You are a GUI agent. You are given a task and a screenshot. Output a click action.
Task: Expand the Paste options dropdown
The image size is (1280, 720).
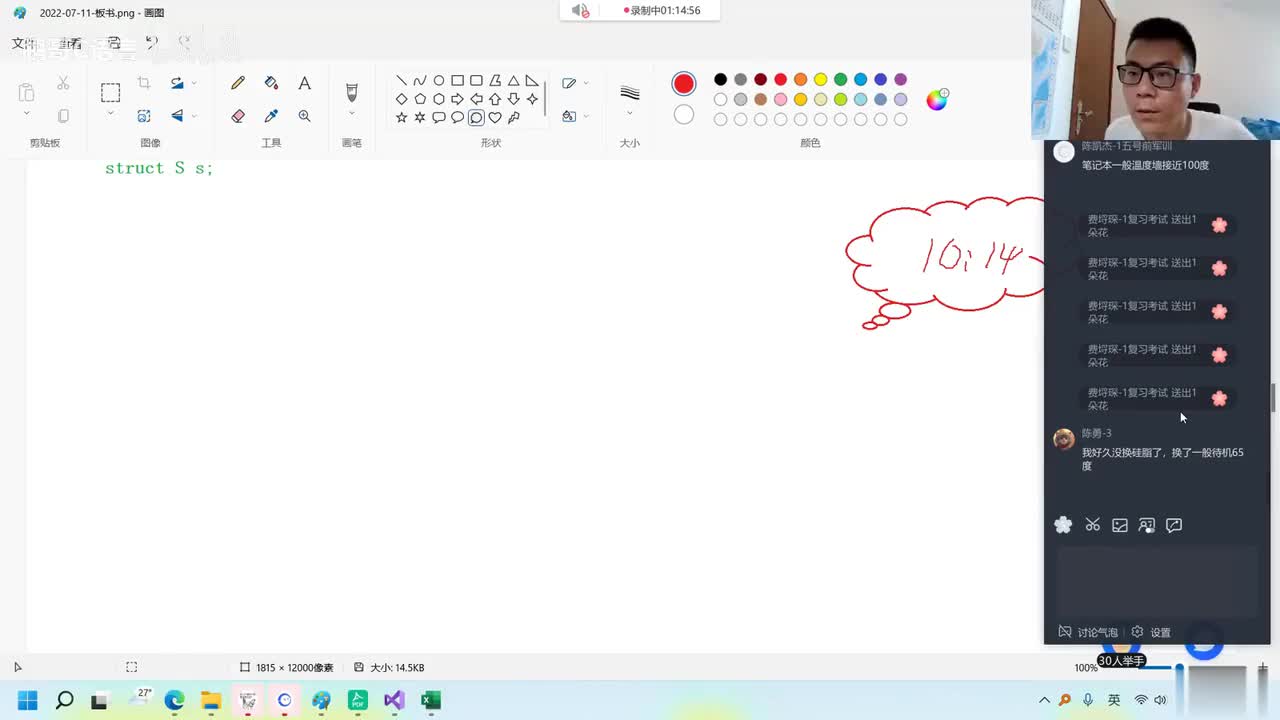tap(26, 114)
